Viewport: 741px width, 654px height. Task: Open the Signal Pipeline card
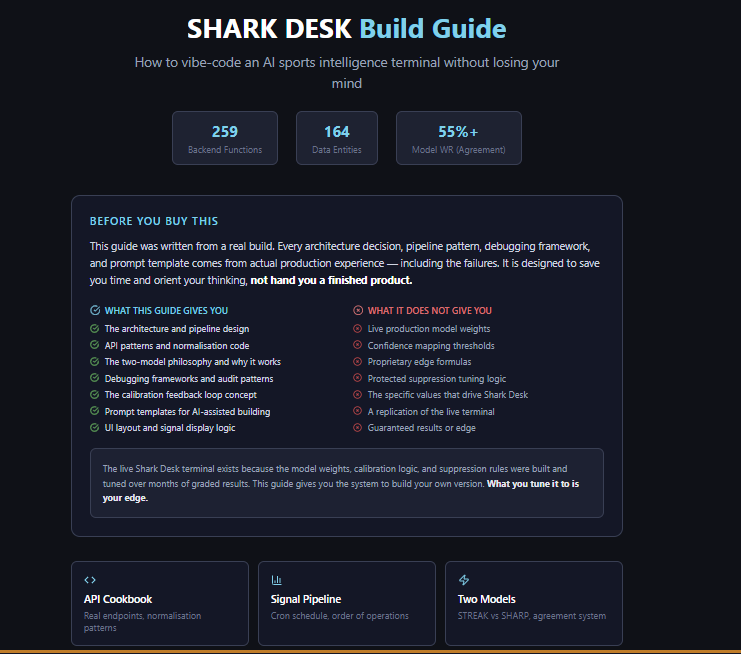347,603
